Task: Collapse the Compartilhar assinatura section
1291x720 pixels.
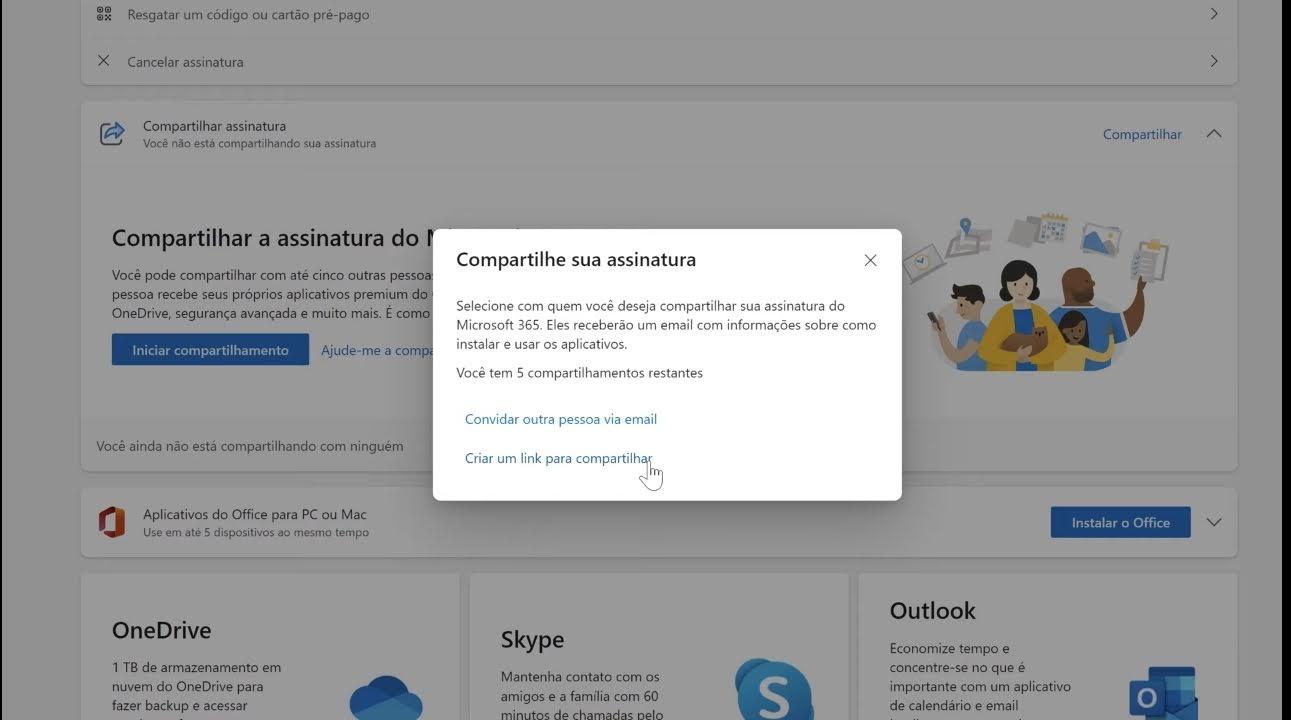Action: click(x=1214, y=134)
